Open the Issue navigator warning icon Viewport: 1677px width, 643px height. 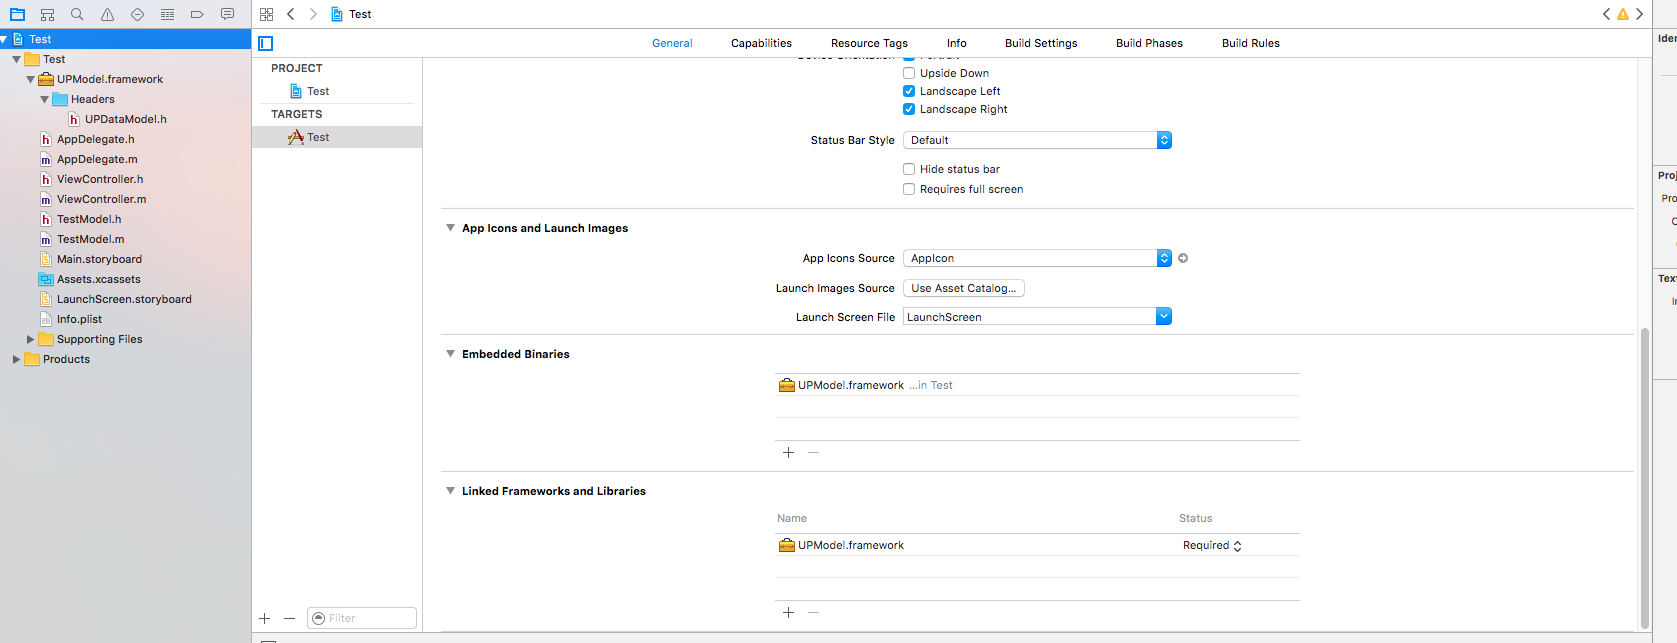pyautogui.click(x=107, y=14)
